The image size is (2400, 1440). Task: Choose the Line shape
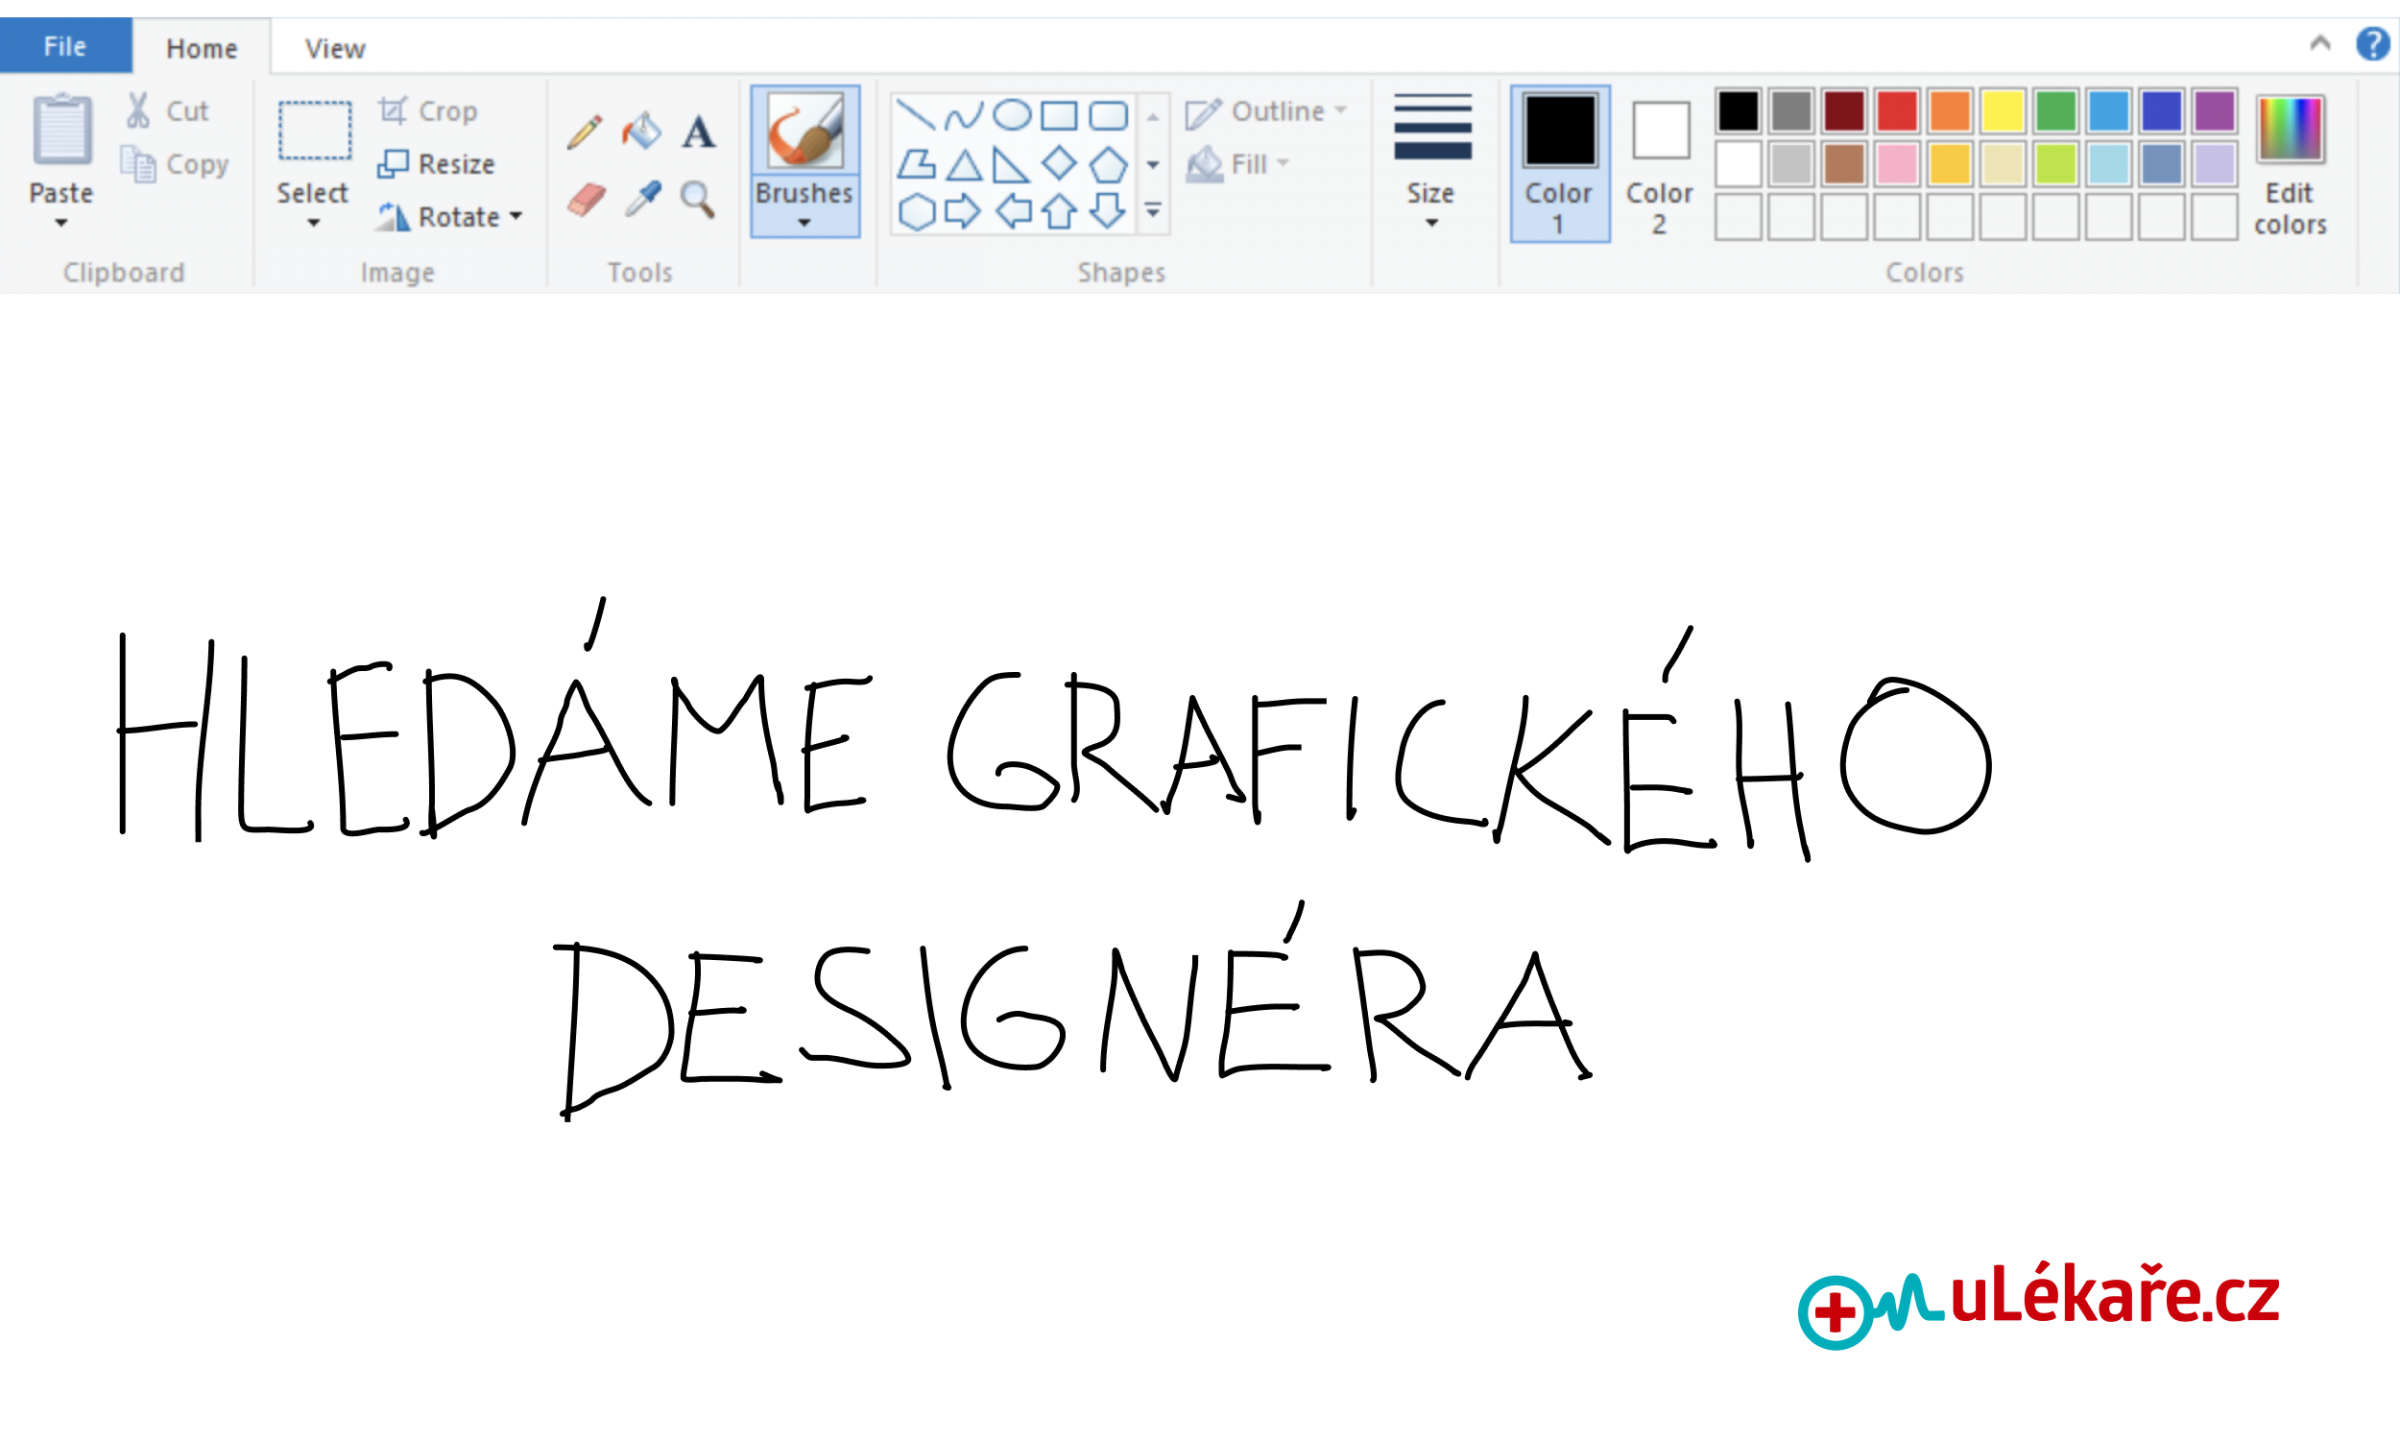[915, 115]
